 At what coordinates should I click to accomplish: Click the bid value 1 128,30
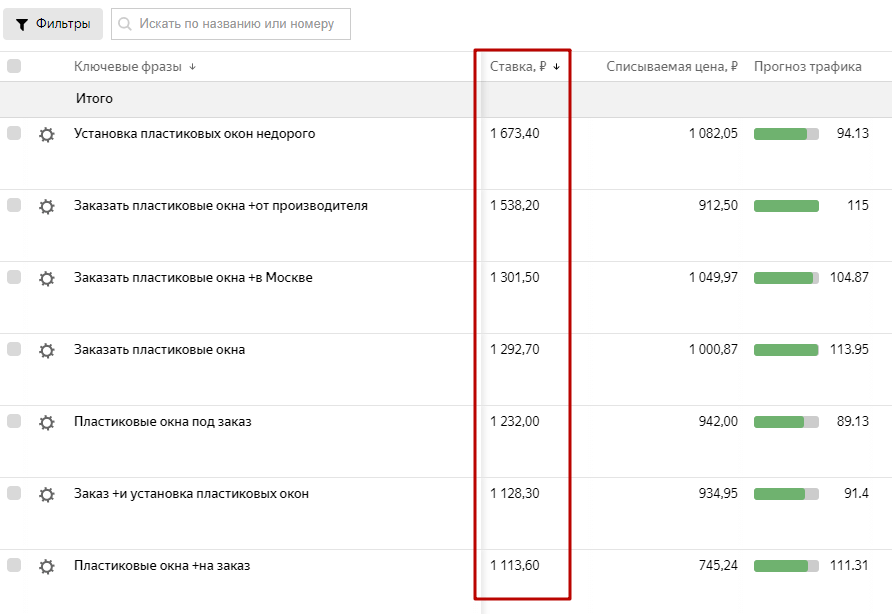pyautogui.click(x=515, y=493)
